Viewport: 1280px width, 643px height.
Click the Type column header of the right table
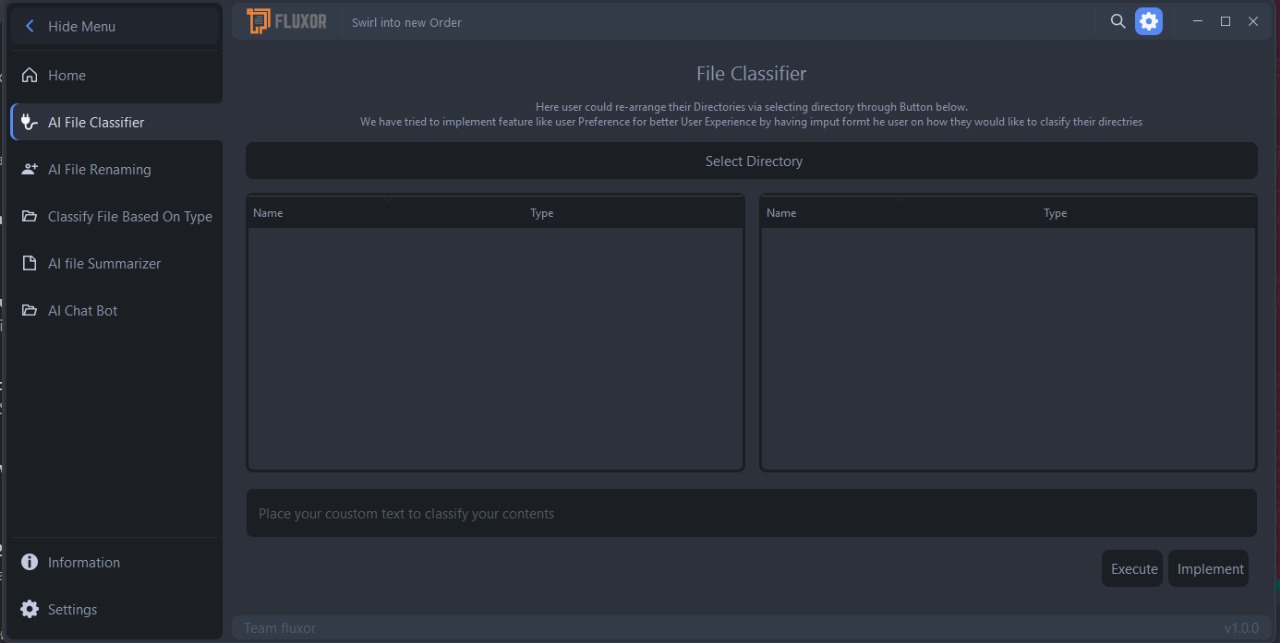point(1055,212)
